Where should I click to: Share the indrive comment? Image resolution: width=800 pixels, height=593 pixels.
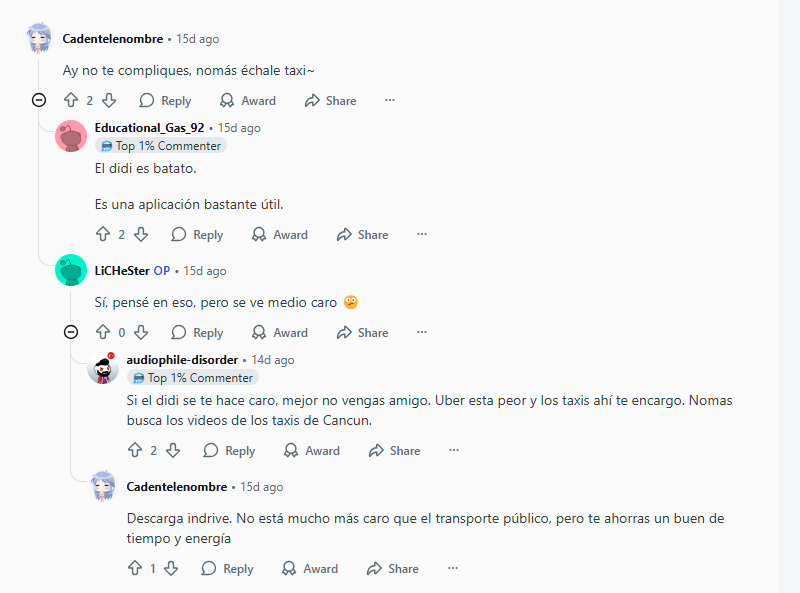pyautogui.click(x=392, y=568)
